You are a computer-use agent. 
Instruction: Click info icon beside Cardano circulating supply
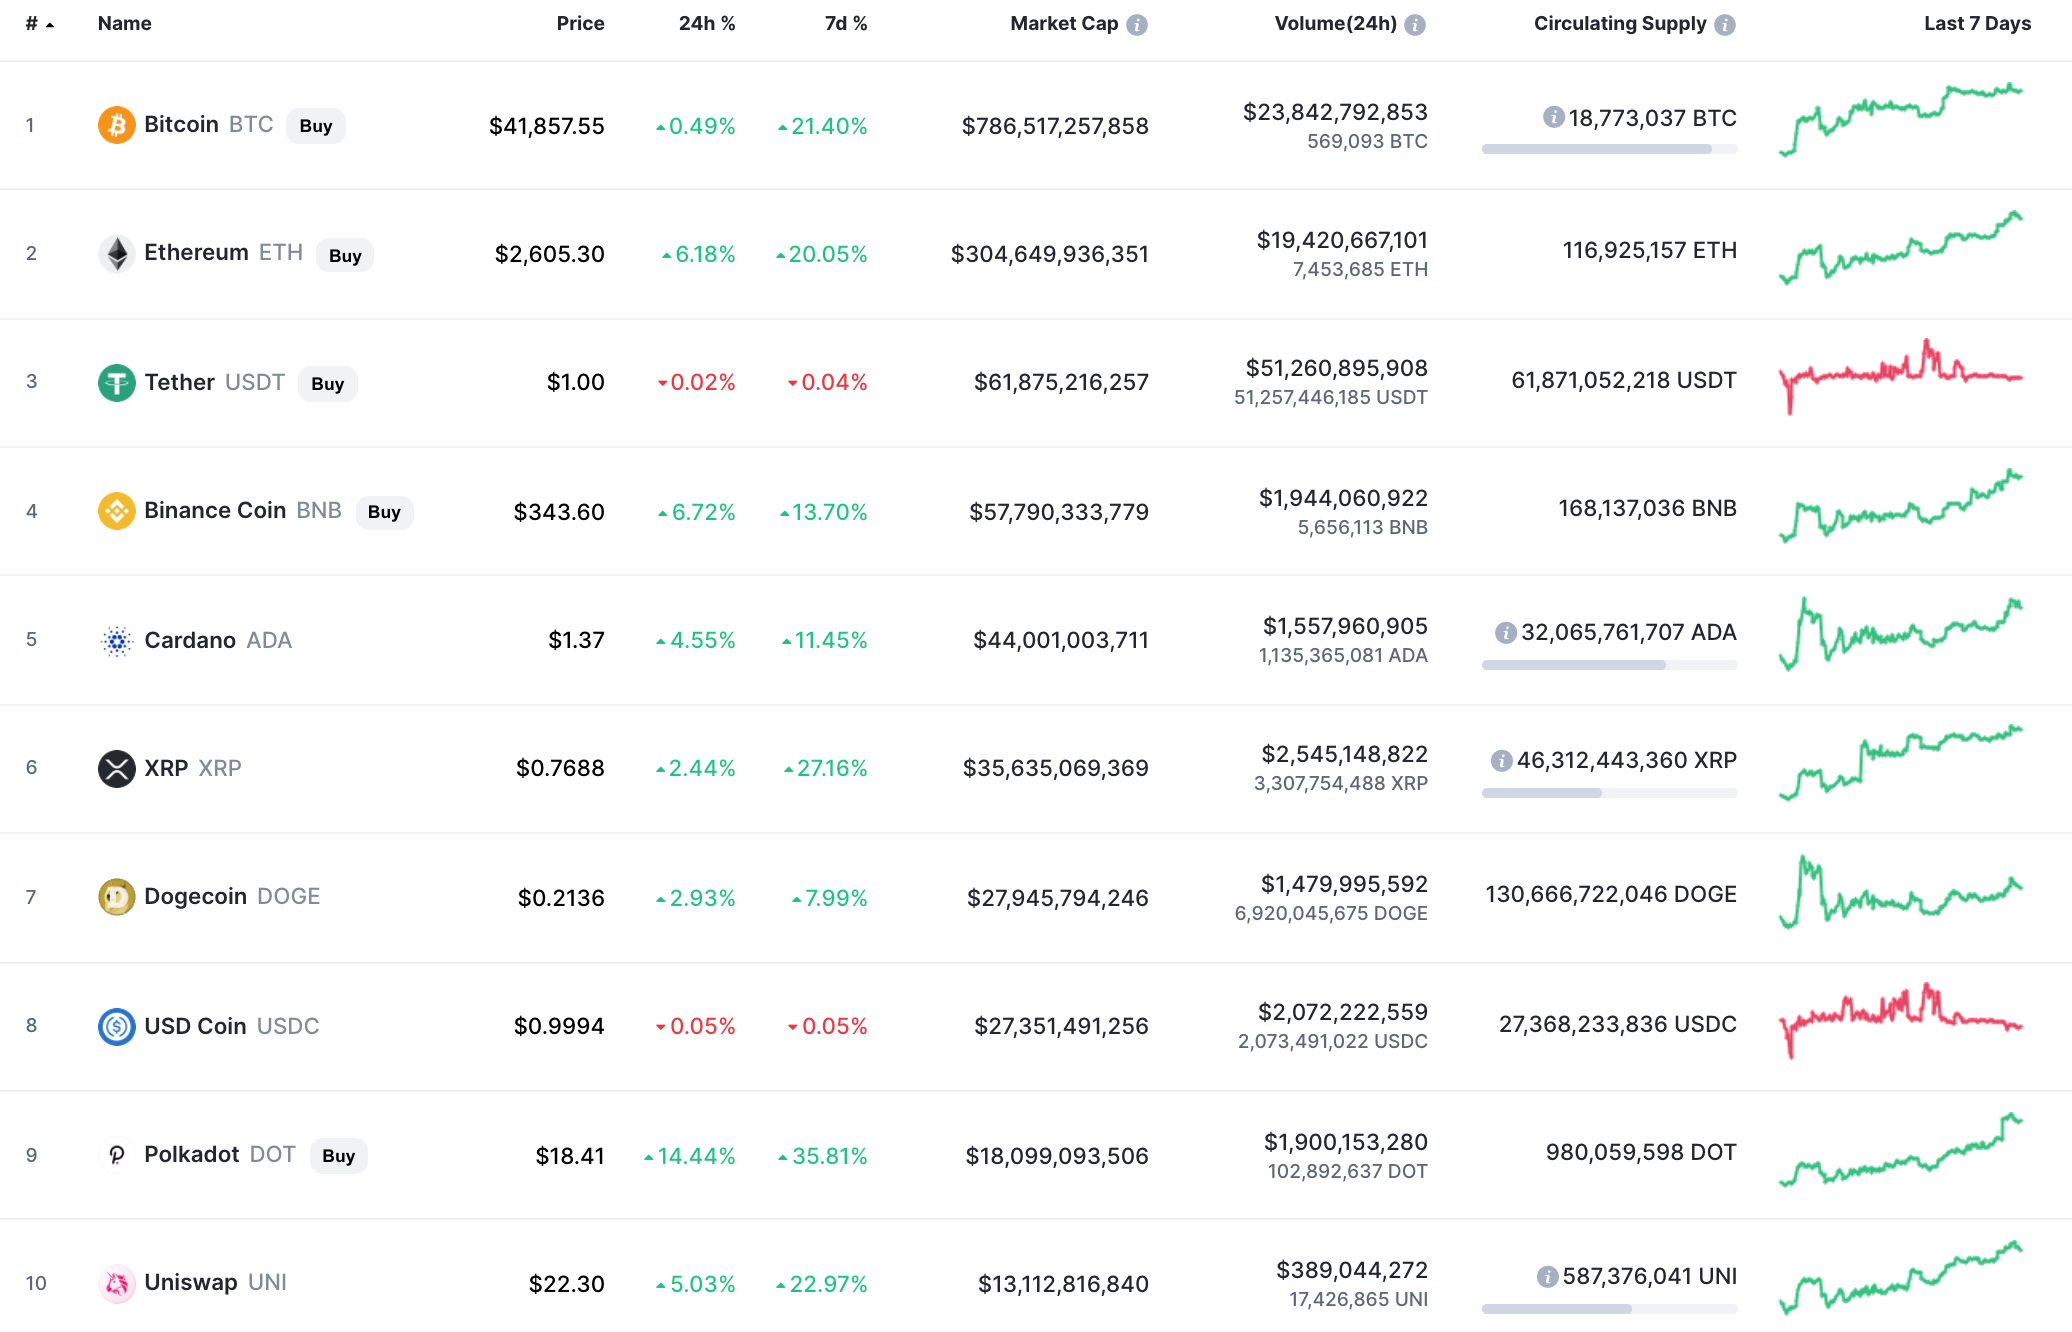[1505, 632]
